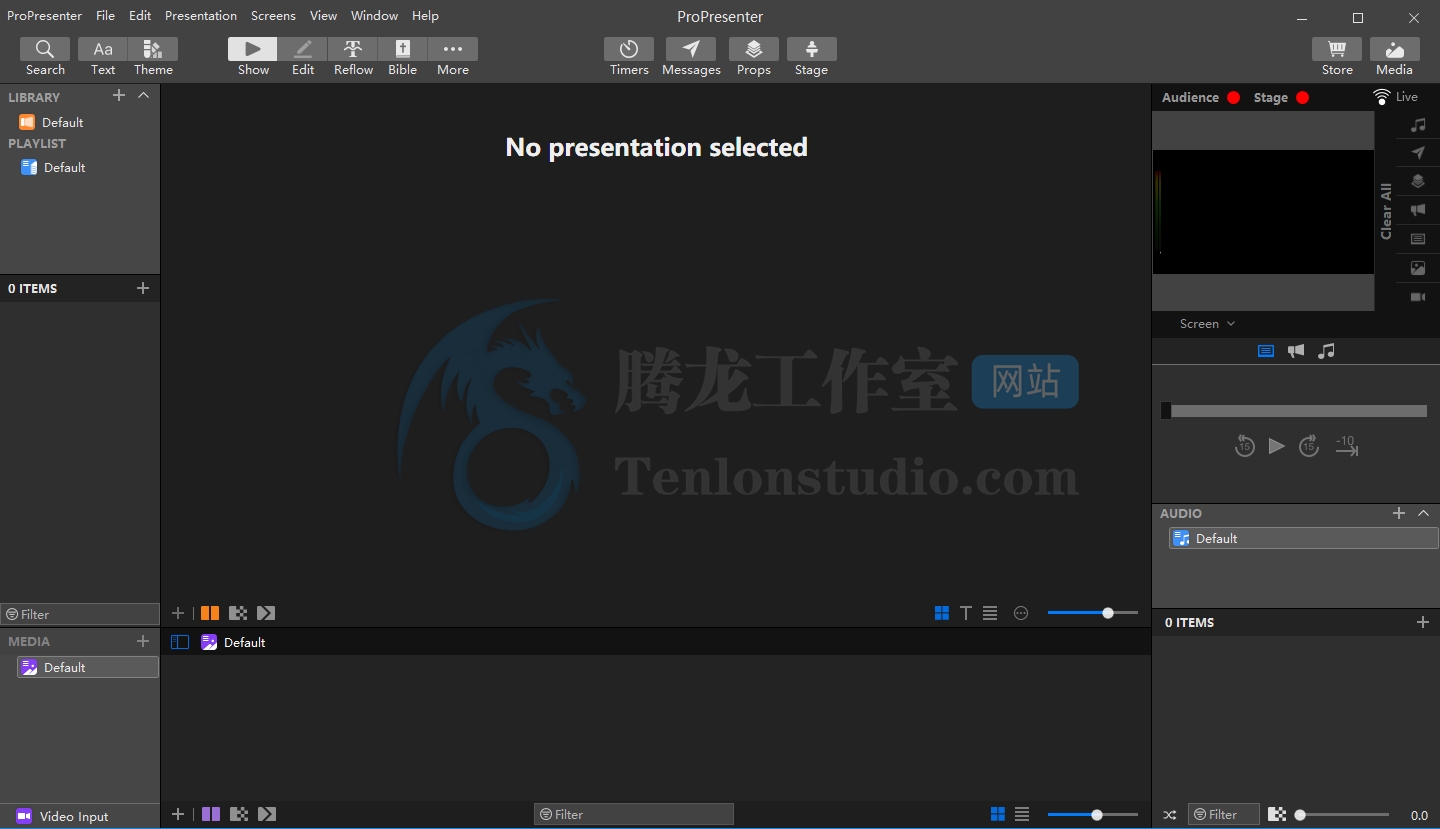Viewport: 1440px width, 829px height.
Task: Add item in the left 0 ITEMS header
Action: [x=143, y=288]
